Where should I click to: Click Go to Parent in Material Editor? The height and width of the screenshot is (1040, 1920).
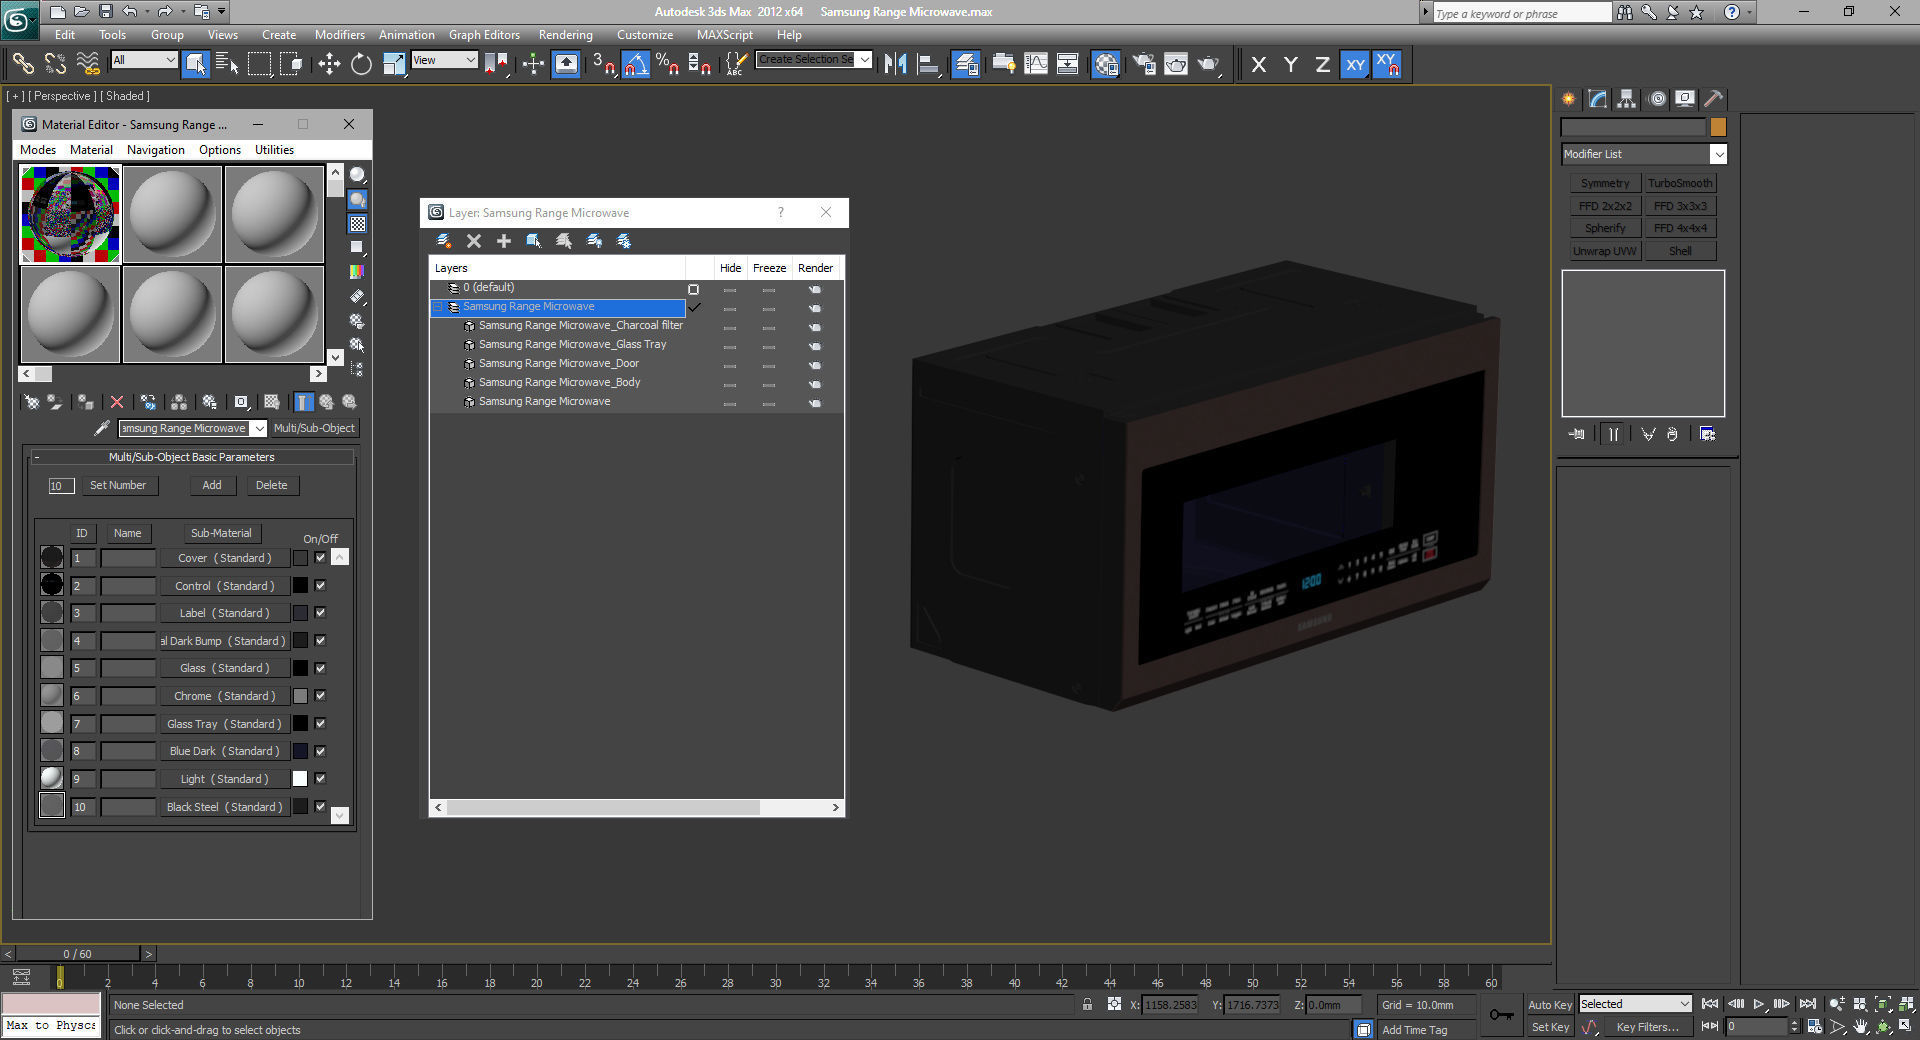pyautogui.click(x=326, y=402)
